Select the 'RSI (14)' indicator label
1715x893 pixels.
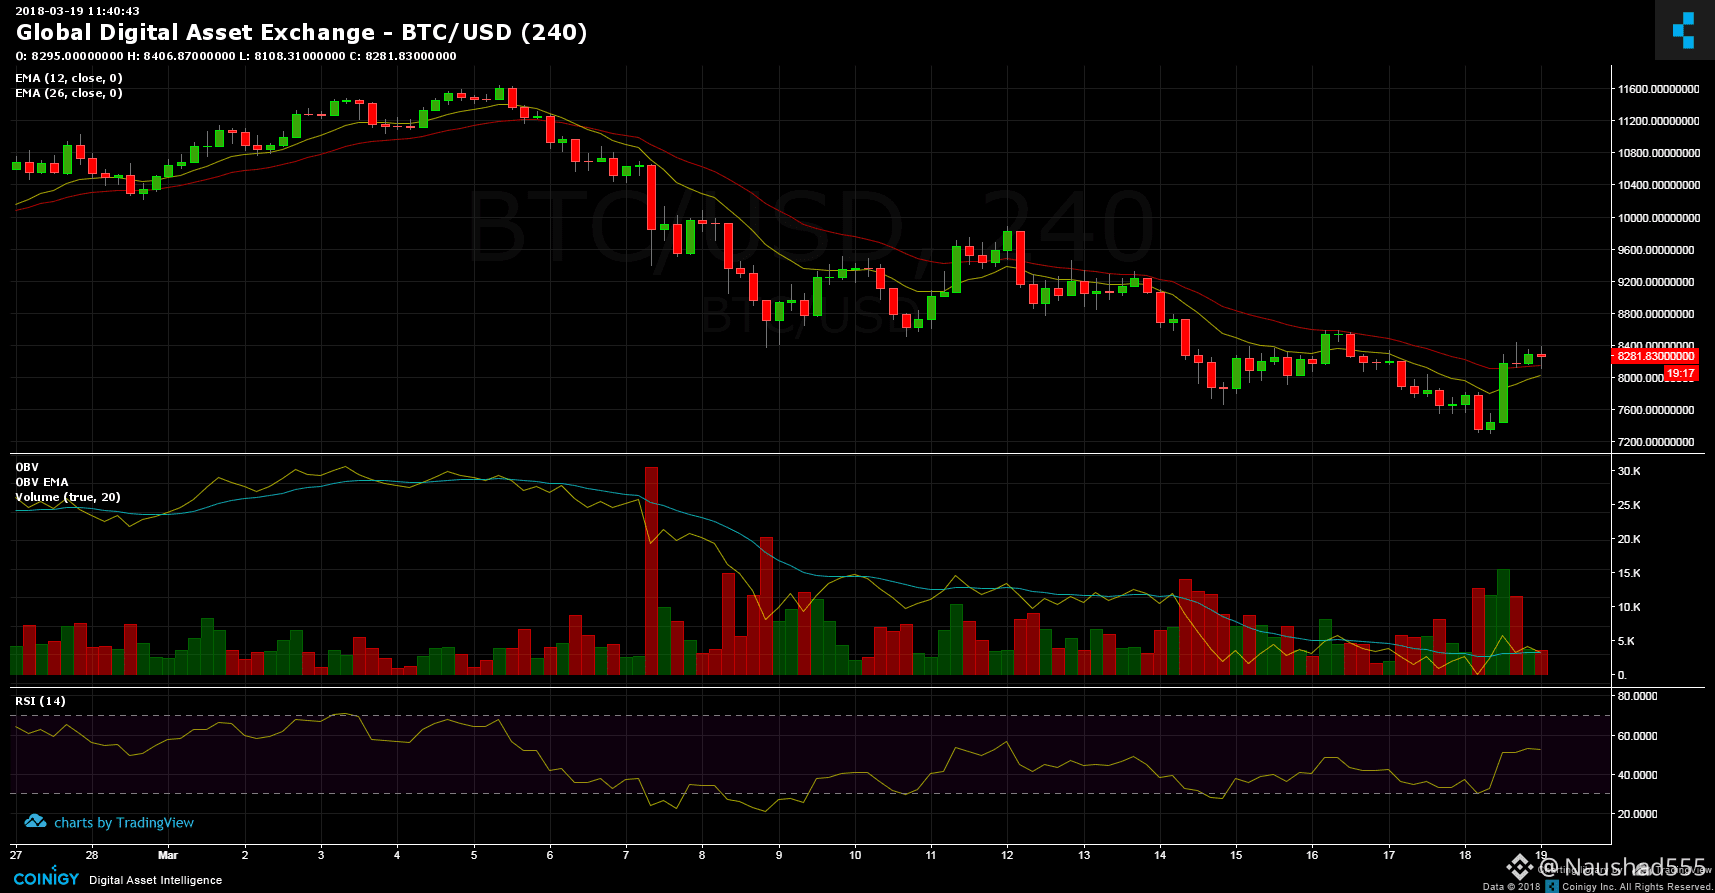[x=40, y=701]
